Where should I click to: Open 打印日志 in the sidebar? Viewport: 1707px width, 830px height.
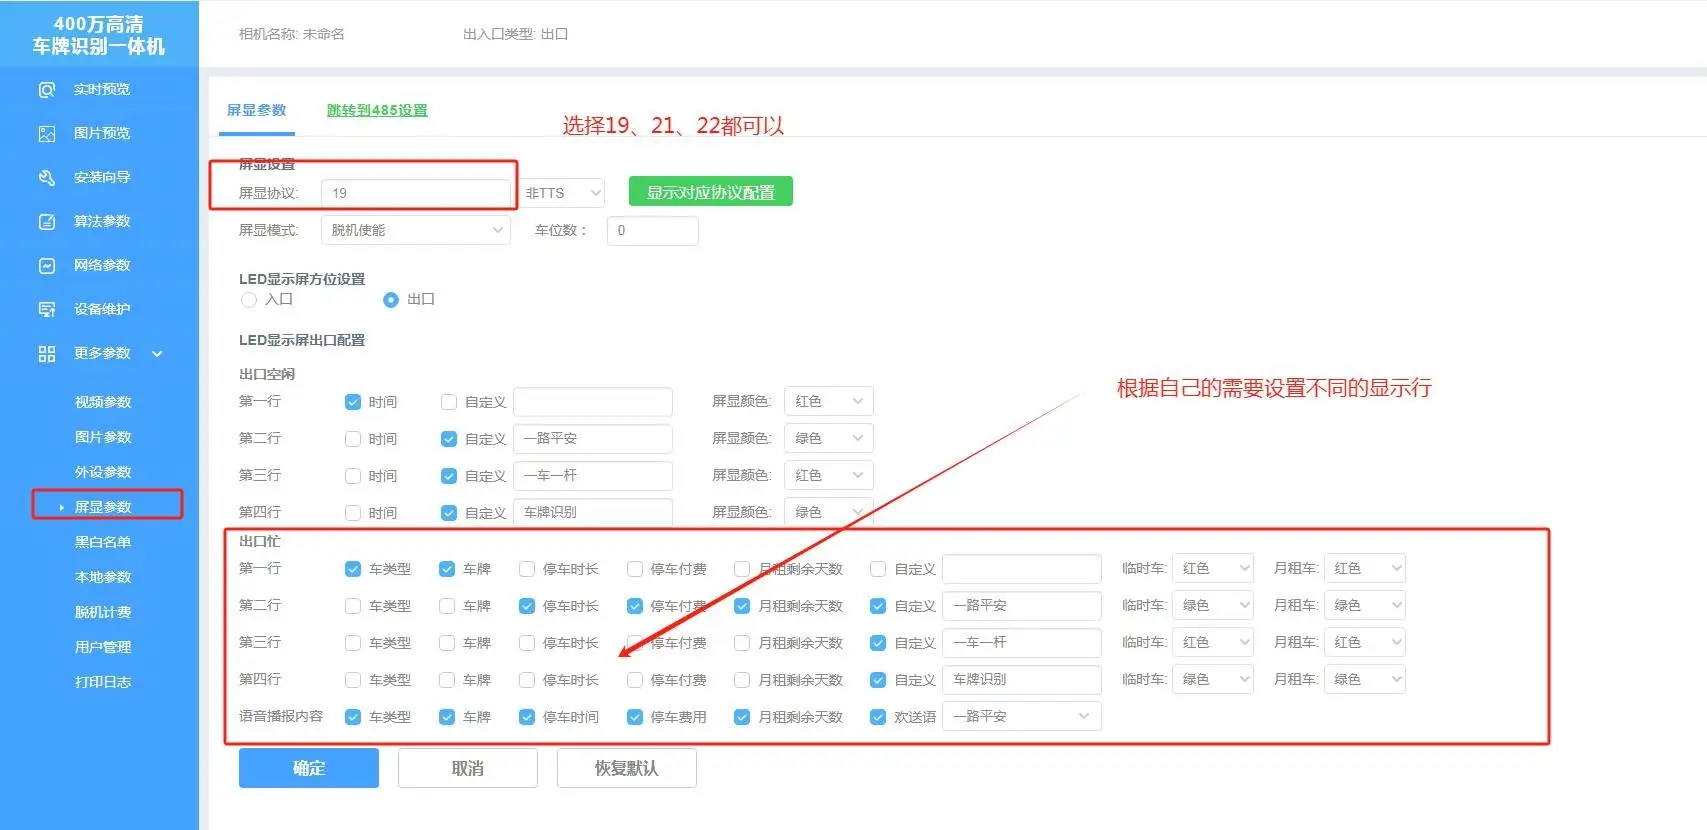[x=103, y=682]
